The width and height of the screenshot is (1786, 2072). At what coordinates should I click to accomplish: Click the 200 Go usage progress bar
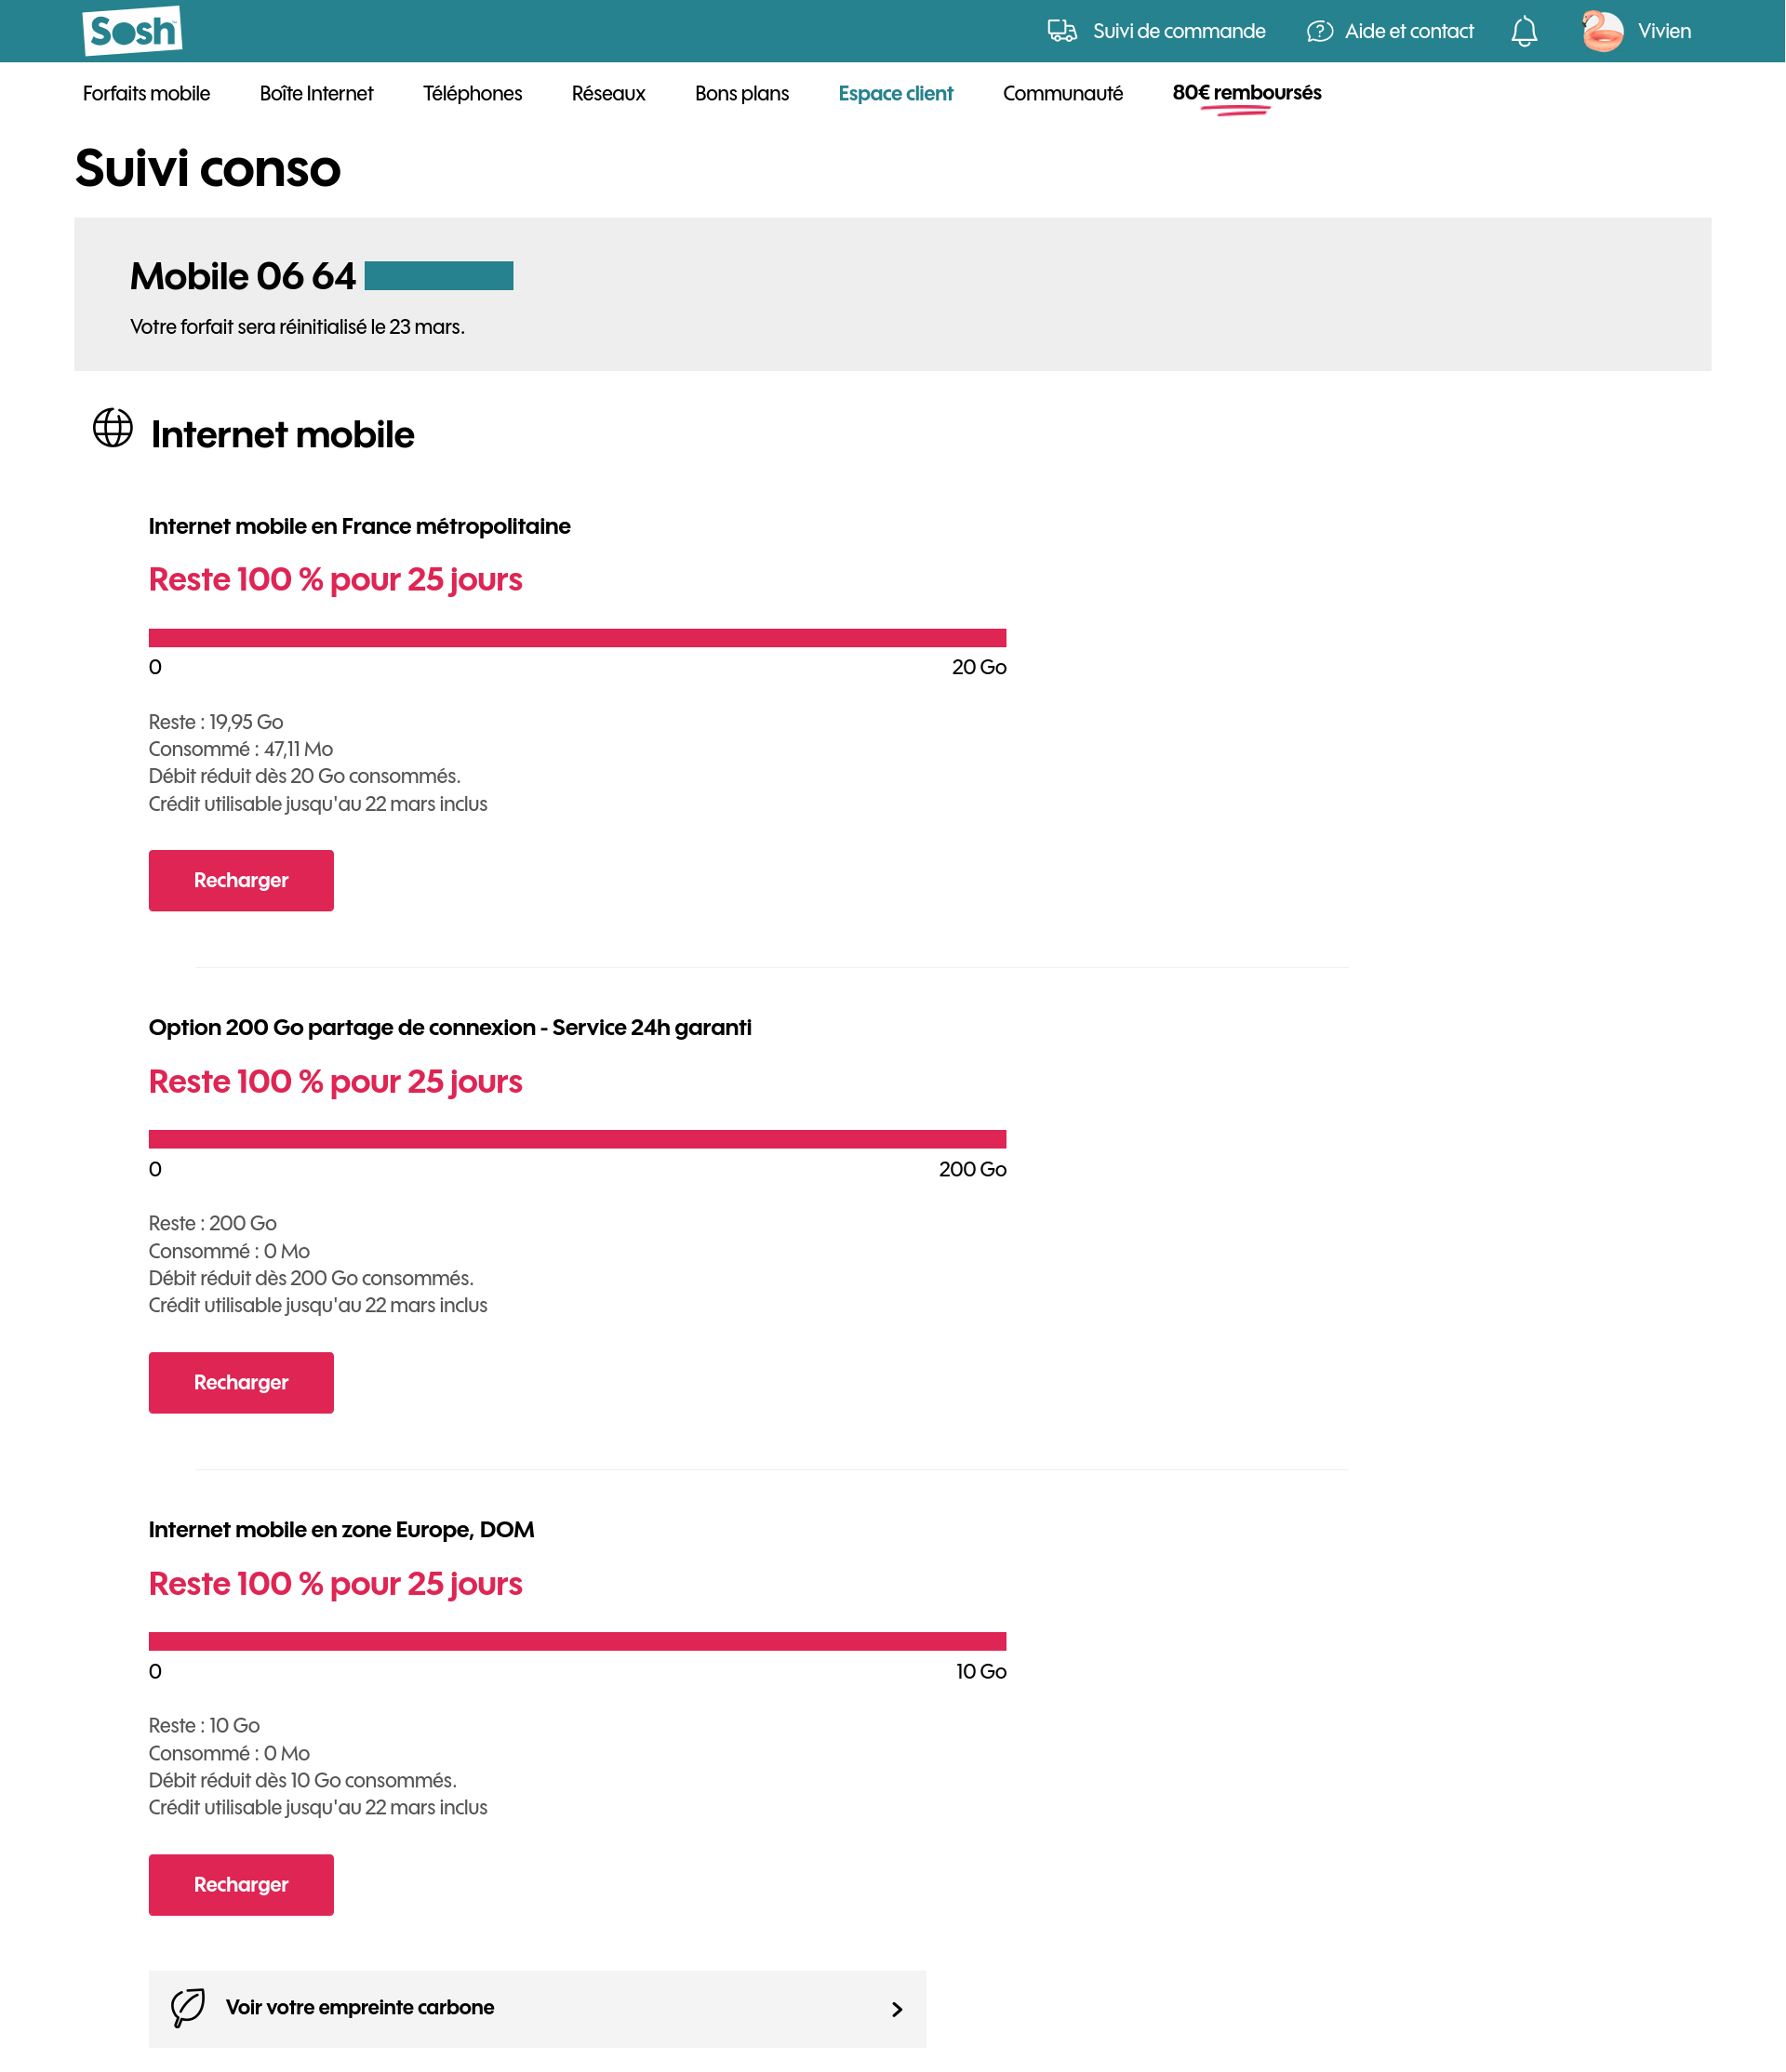[578, 1140]
